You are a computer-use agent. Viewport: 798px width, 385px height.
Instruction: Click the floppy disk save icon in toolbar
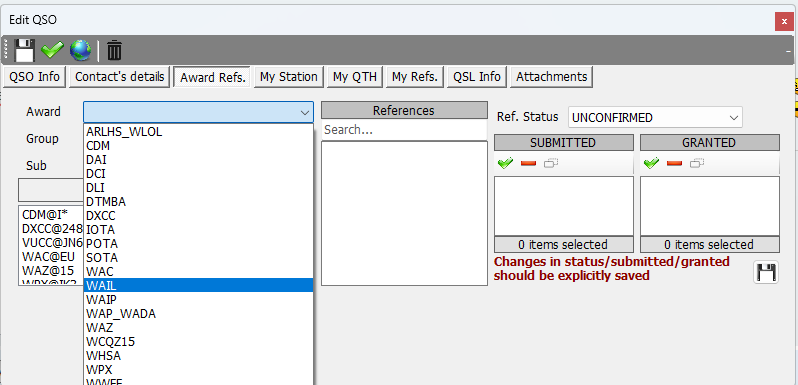point(23,50)
